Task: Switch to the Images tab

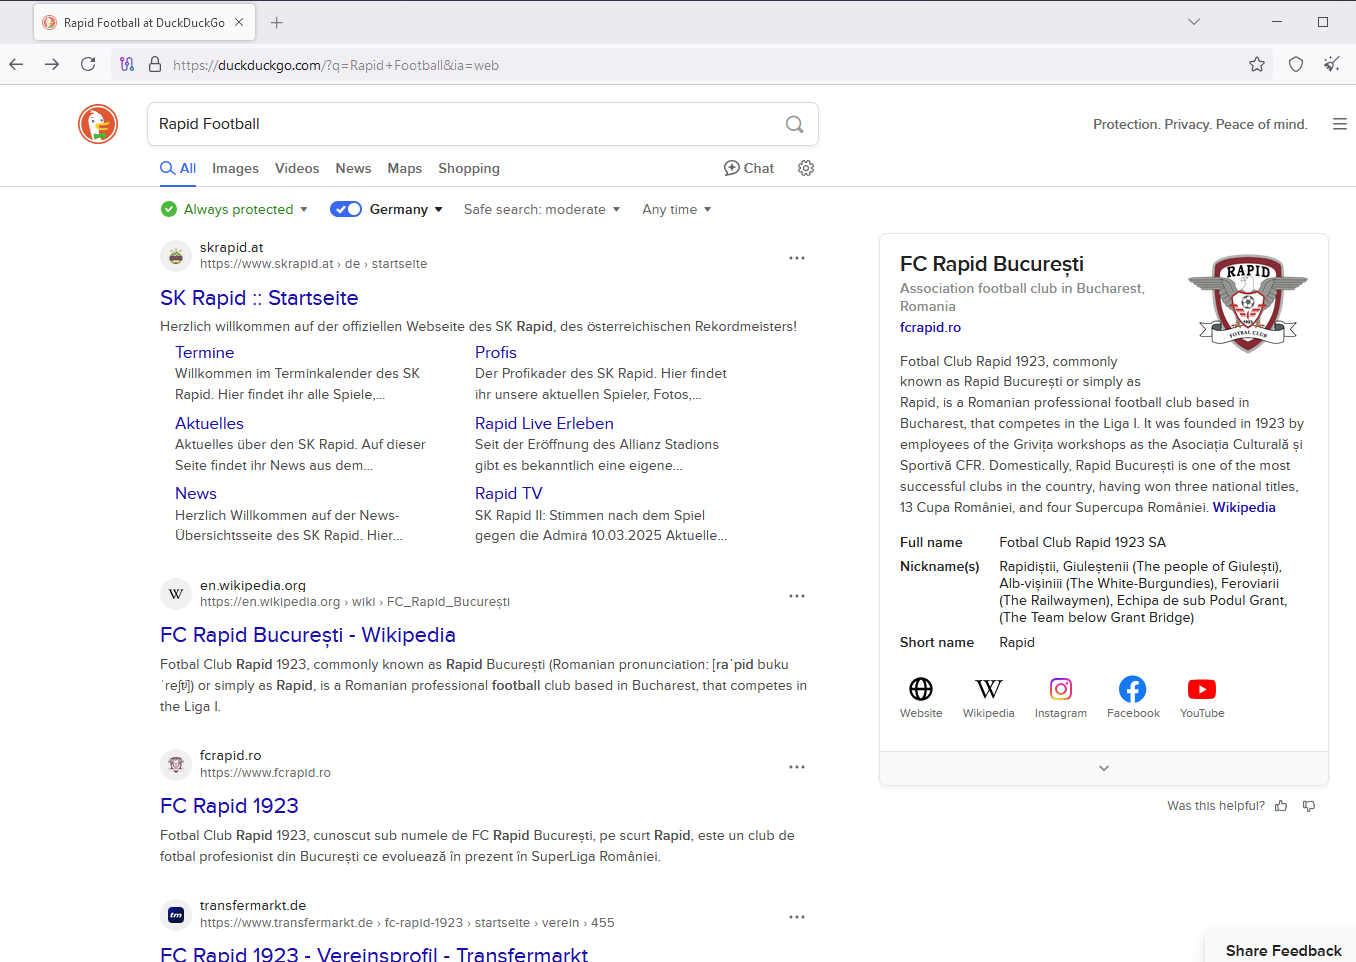Action: [x=235, y=168]
